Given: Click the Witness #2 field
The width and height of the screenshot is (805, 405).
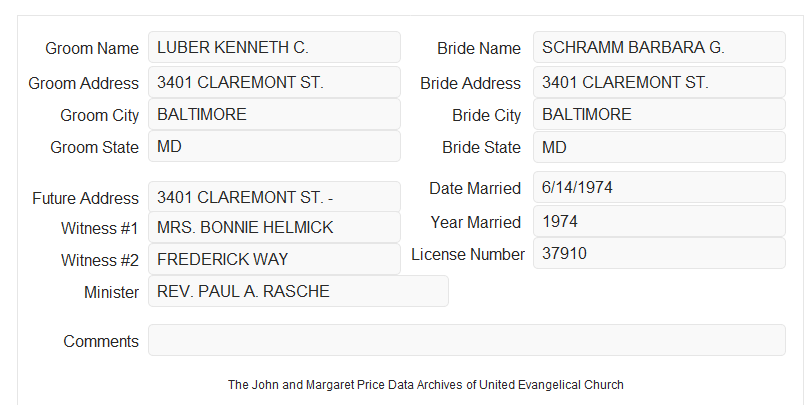Looking at the screenshot, I should point(274,259).
